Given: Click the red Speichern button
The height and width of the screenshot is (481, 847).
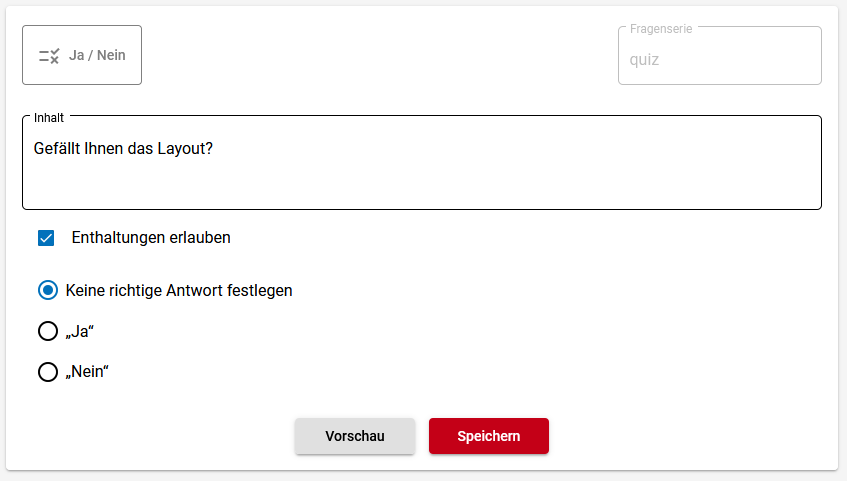Looking at the screenshot, I should pyautogui.click(x=489, y=436).
